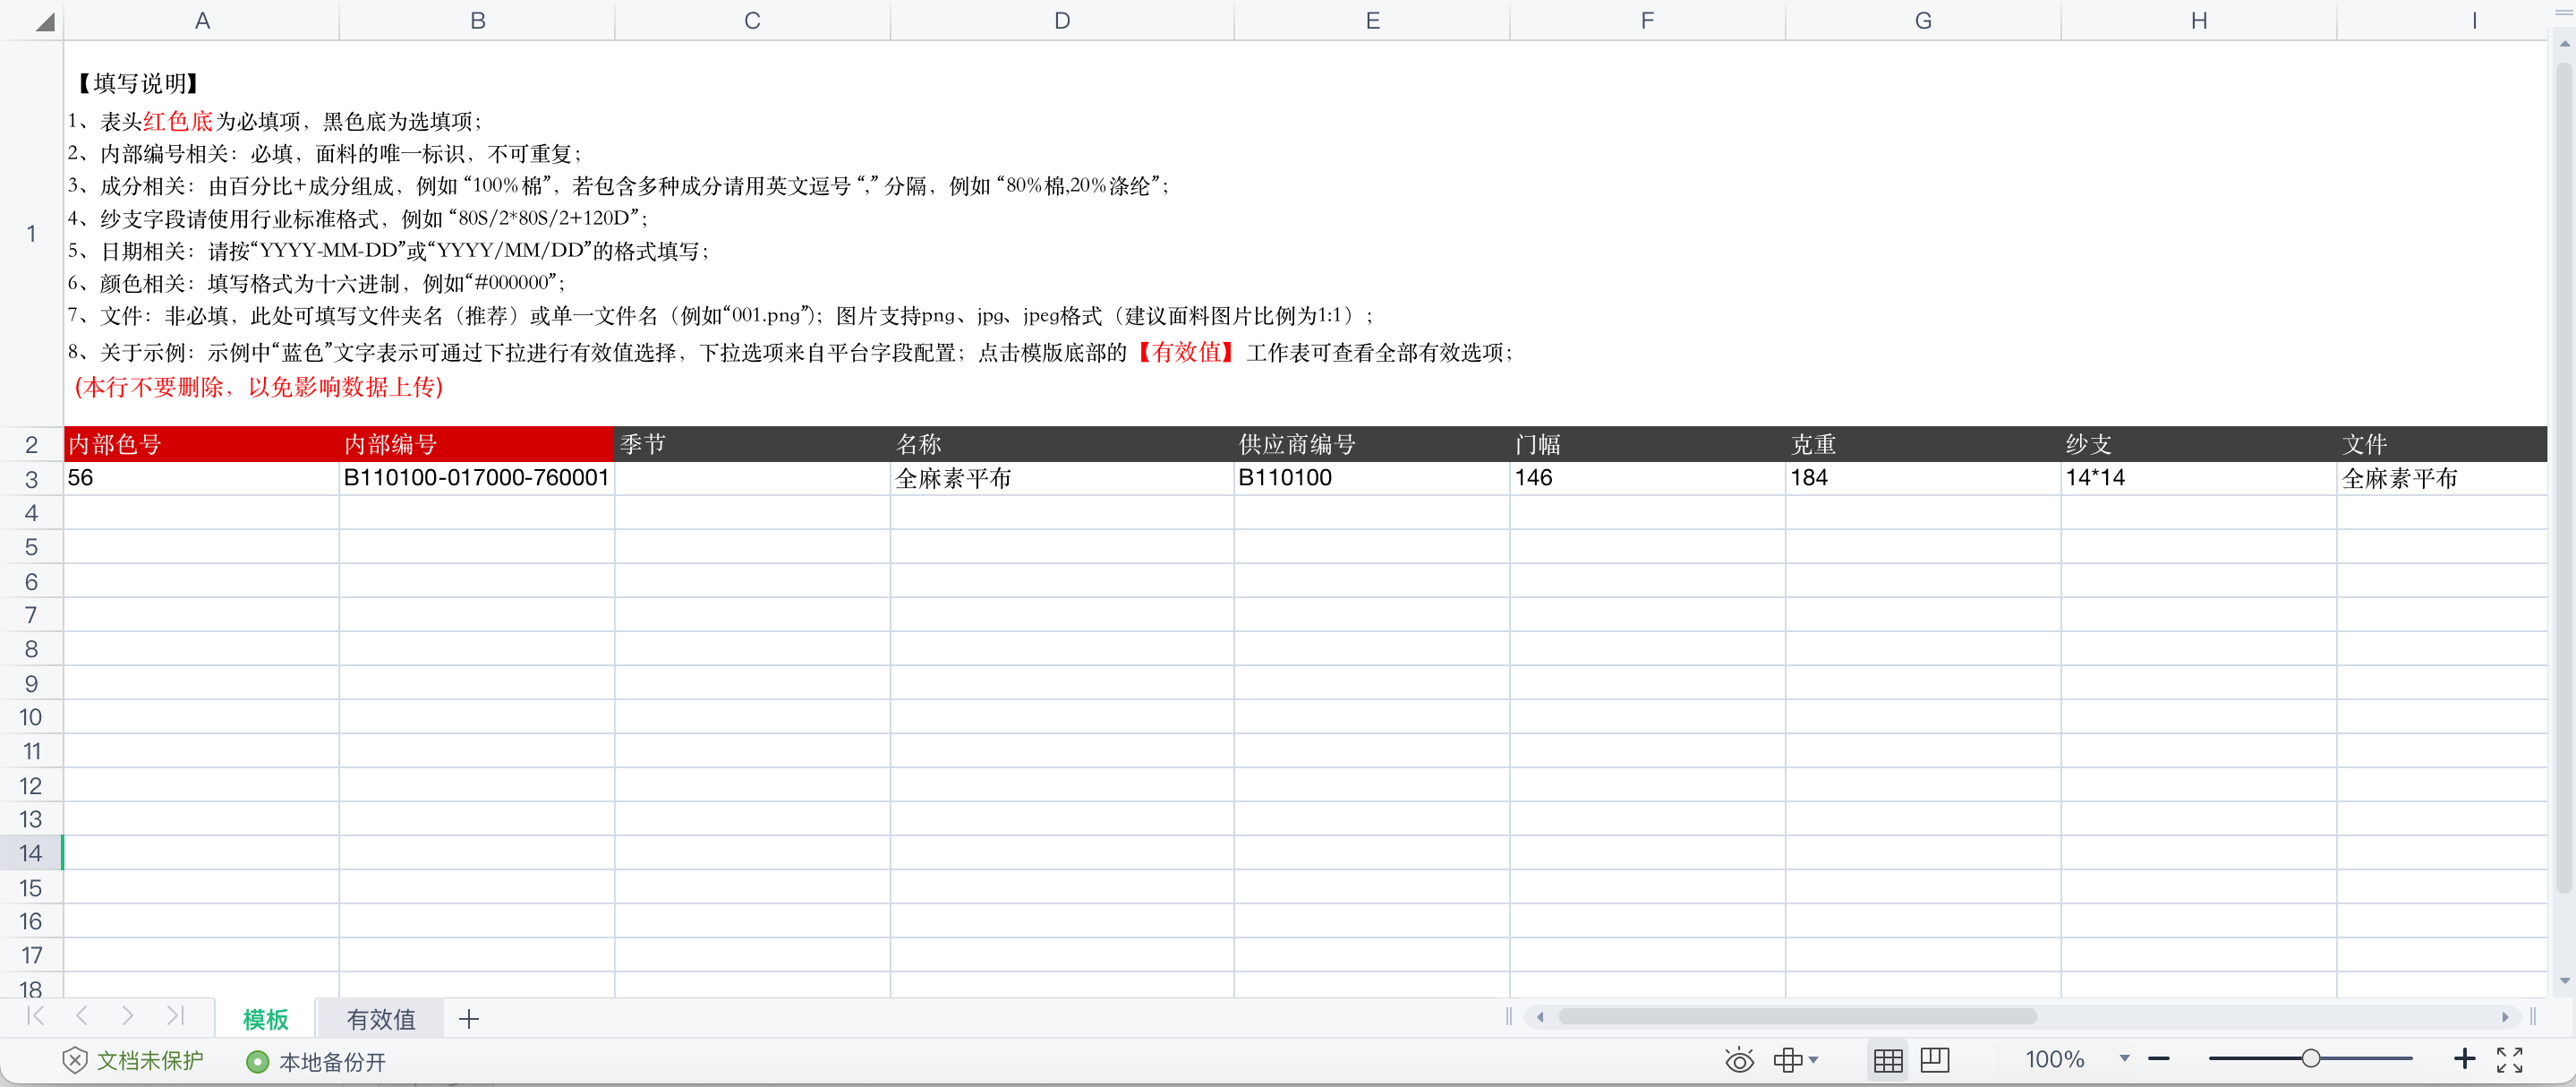The height and width of the screenshot is (1087, 2576).
Task: Jump to the last sheet arrow
Action: click(x=175, y=1017)
